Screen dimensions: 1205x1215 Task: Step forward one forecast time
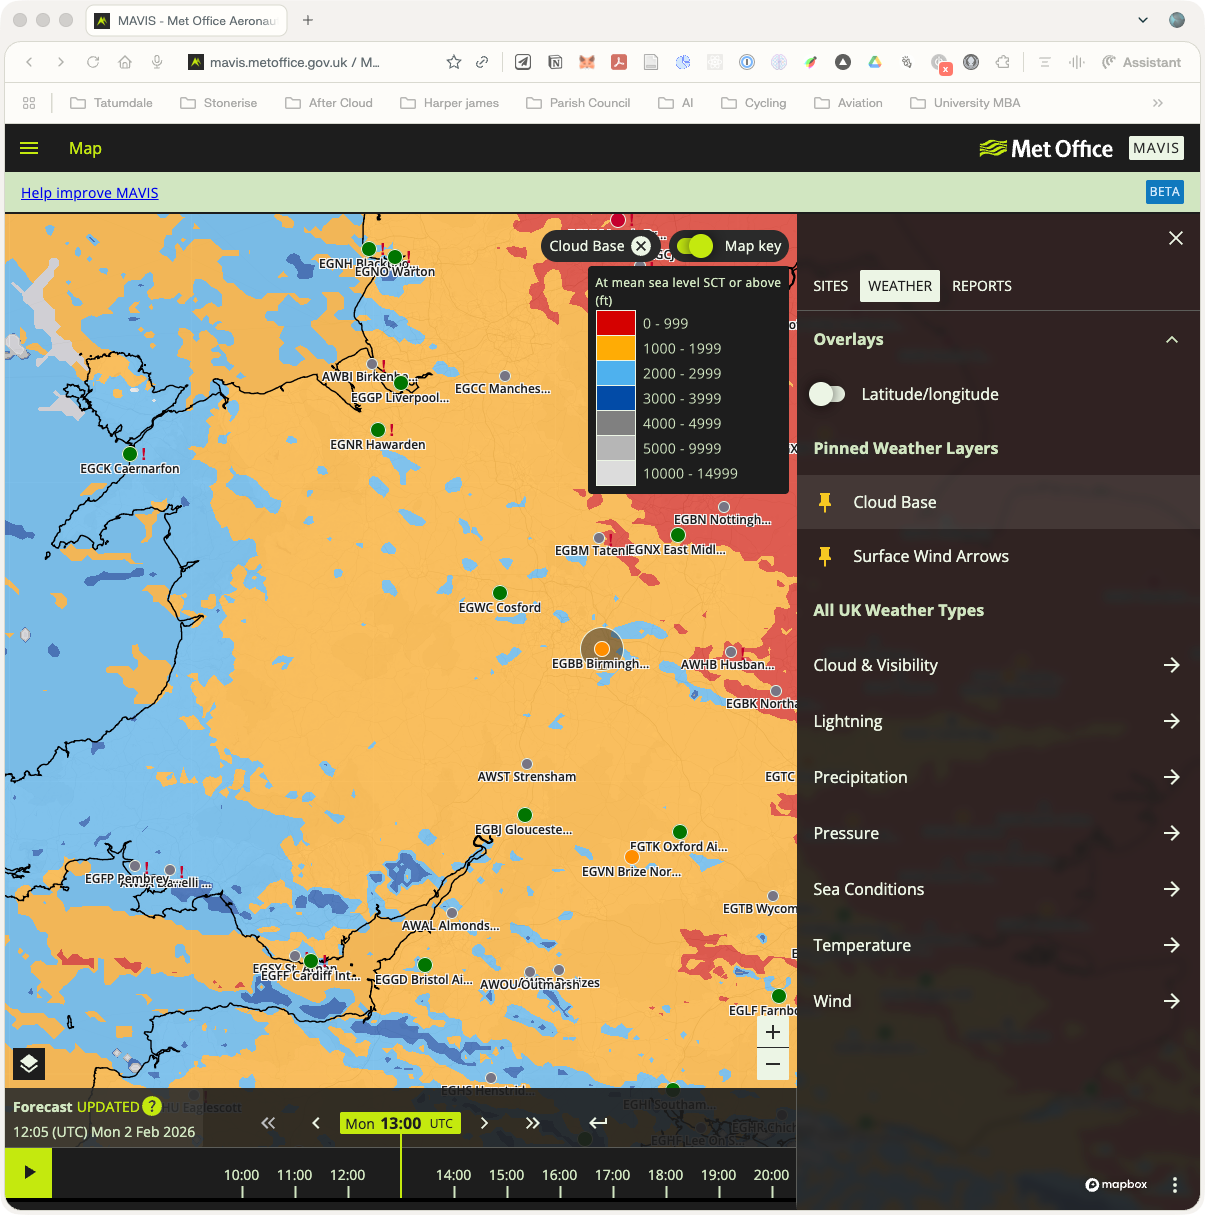tap(484, 1123)
